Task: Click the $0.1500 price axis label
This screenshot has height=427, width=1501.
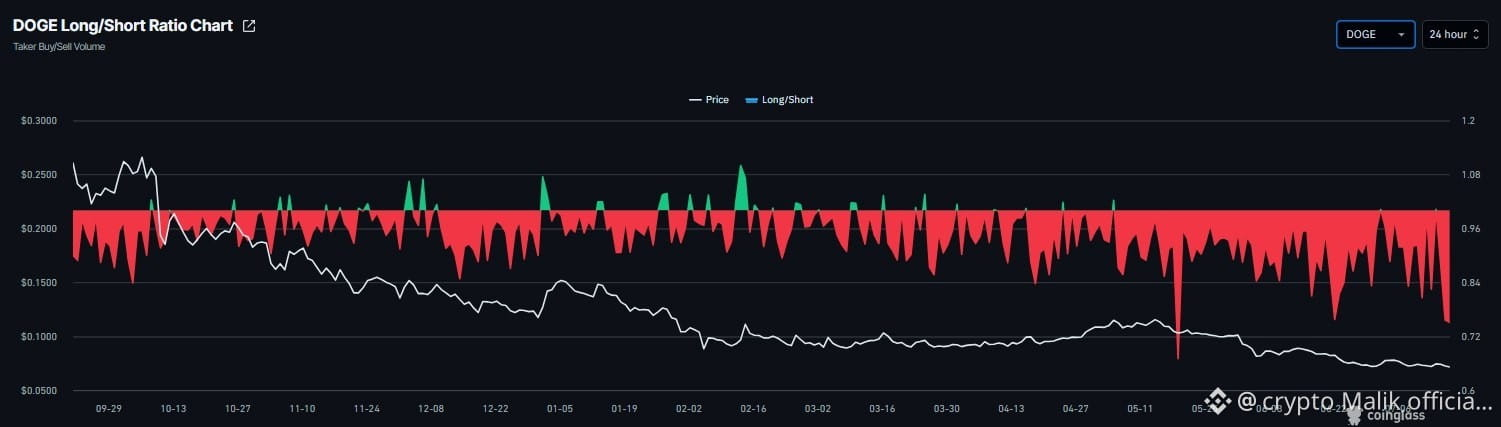Action: 38,283
